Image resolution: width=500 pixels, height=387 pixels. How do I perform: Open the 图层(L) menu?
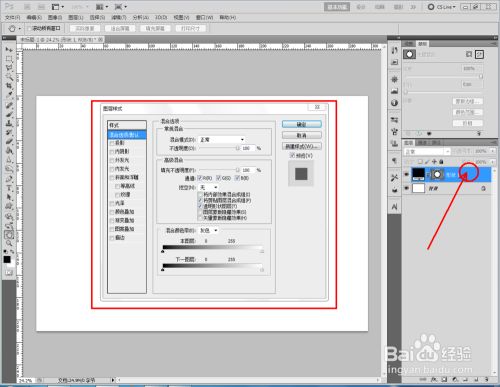[75, 17]
